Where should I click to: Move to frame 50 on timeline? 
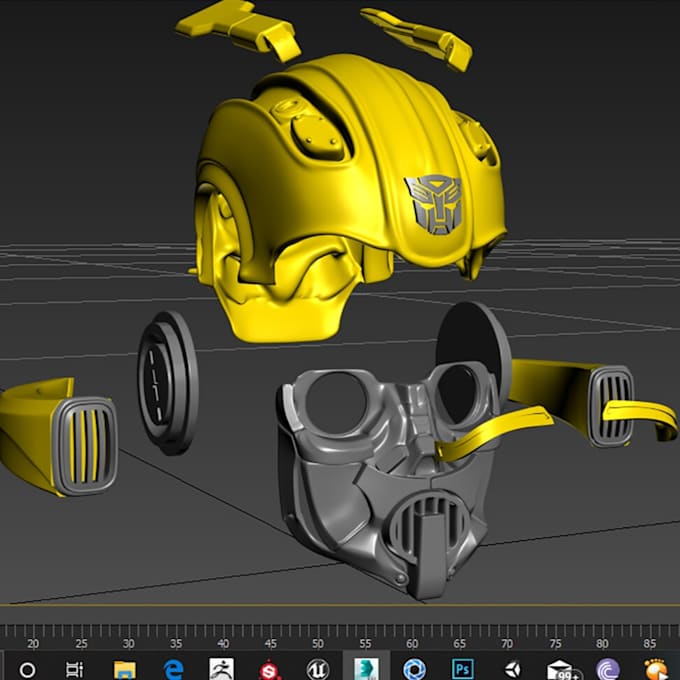point(318,644)
